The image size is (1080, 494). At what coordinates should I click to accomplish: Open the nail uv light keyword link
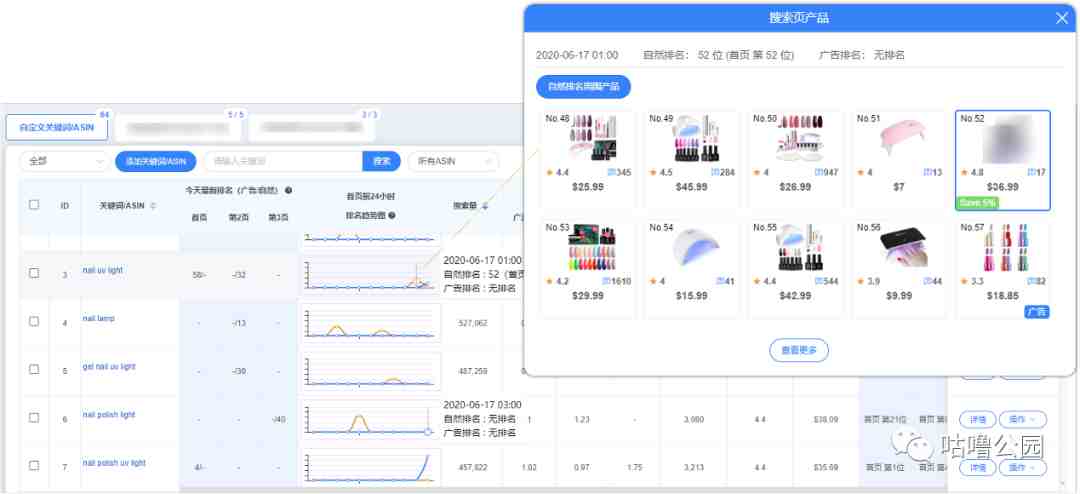tap(103, 270)
